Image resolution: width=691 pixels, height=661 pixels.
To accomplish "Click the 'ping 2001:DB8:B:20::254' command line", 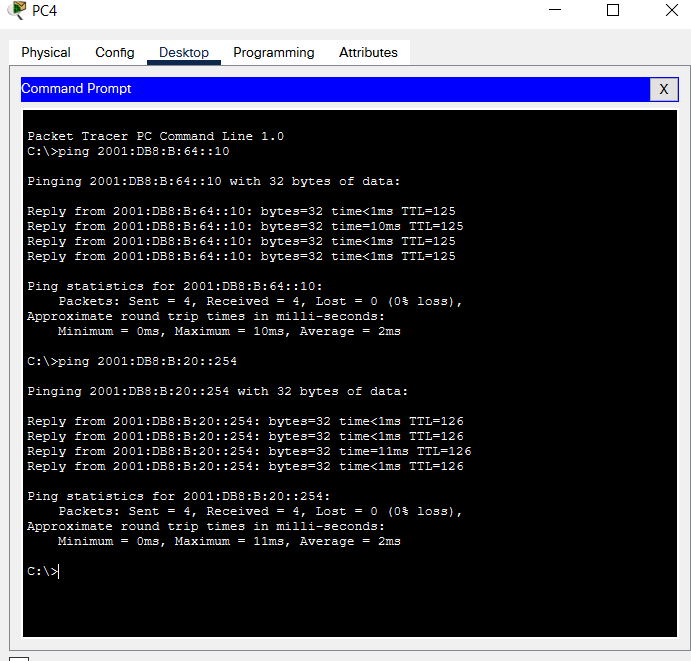I will coord(132,361).
